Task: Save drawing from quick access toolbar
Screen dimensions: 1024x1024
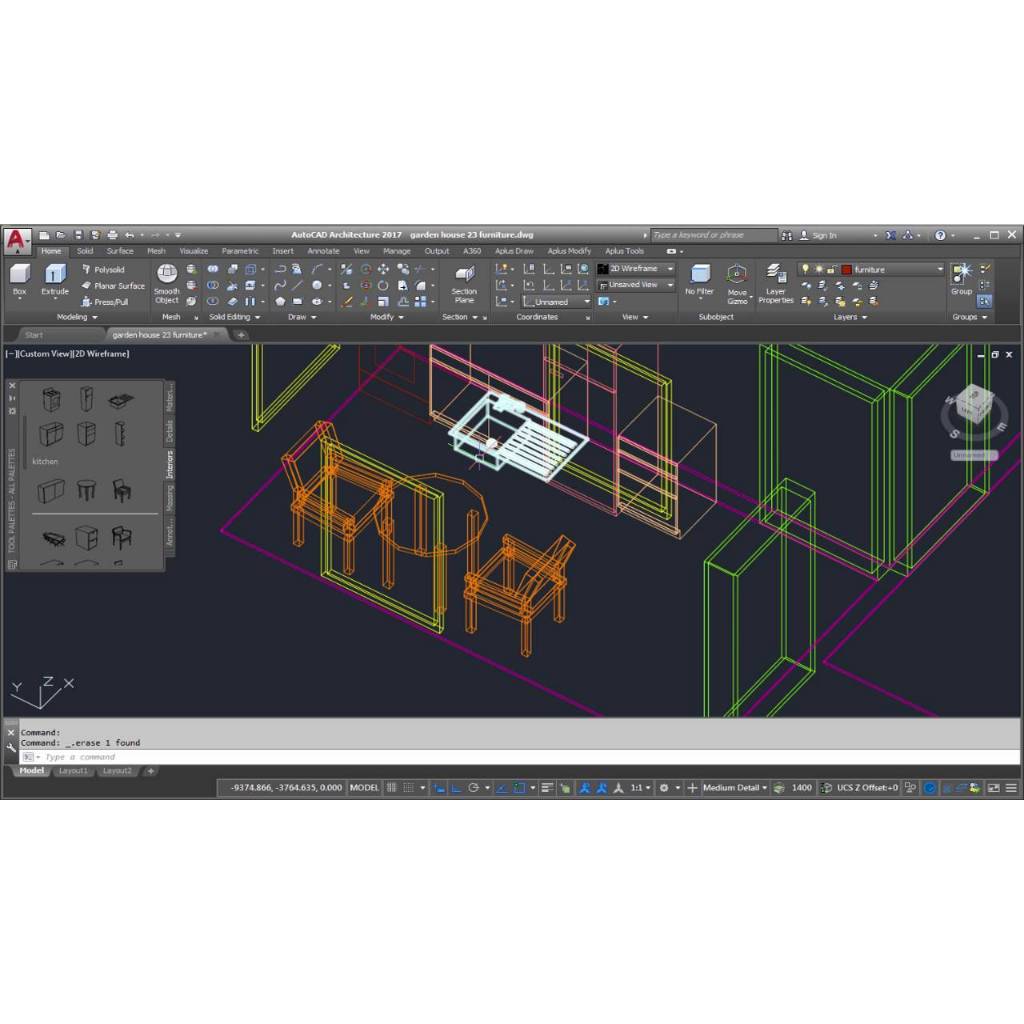Action: (x=78, y=235)
